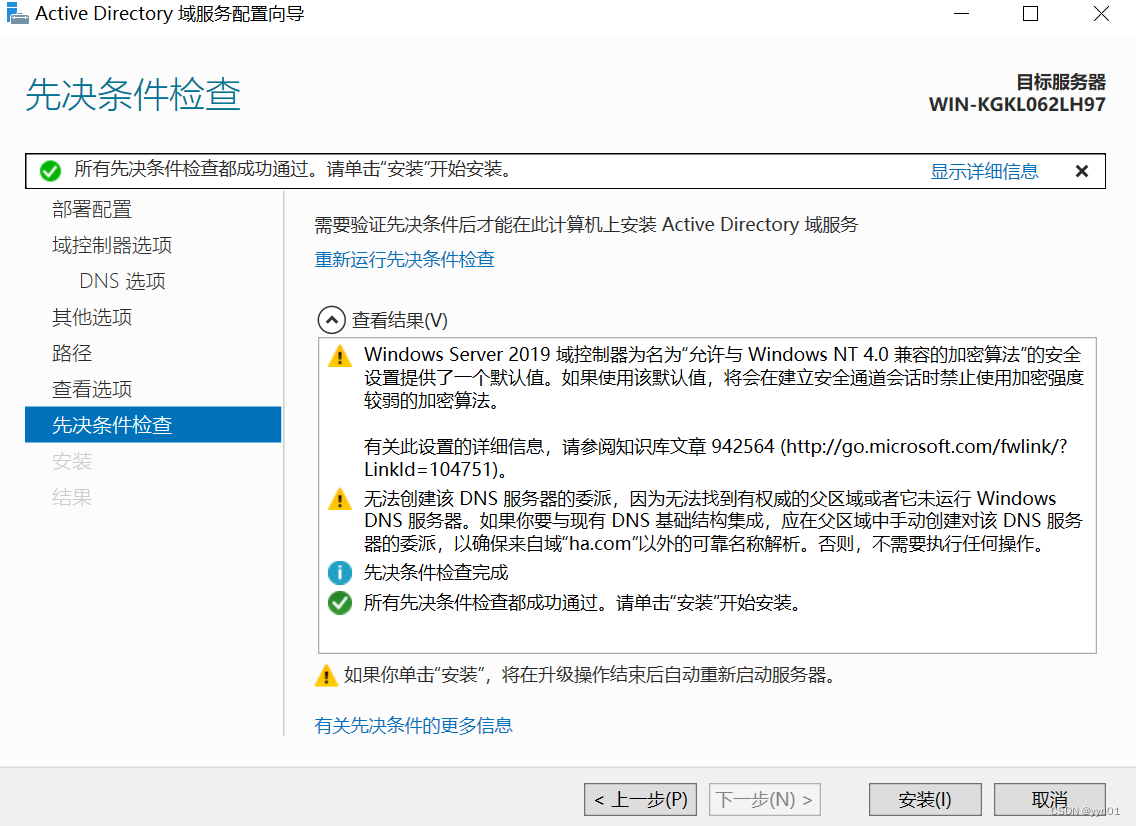This screenshot has height=826, width=1136.
Task: Select highlighted 先决条件检查 sidebar item
Action: [x=153, y=425]
